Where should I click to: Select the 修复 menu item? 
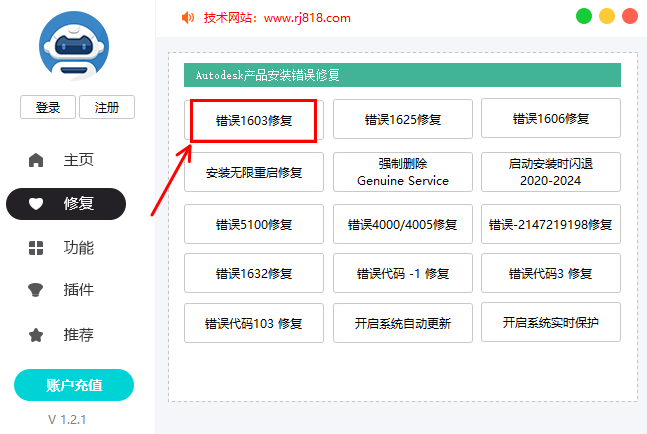(x=66, y=204)
